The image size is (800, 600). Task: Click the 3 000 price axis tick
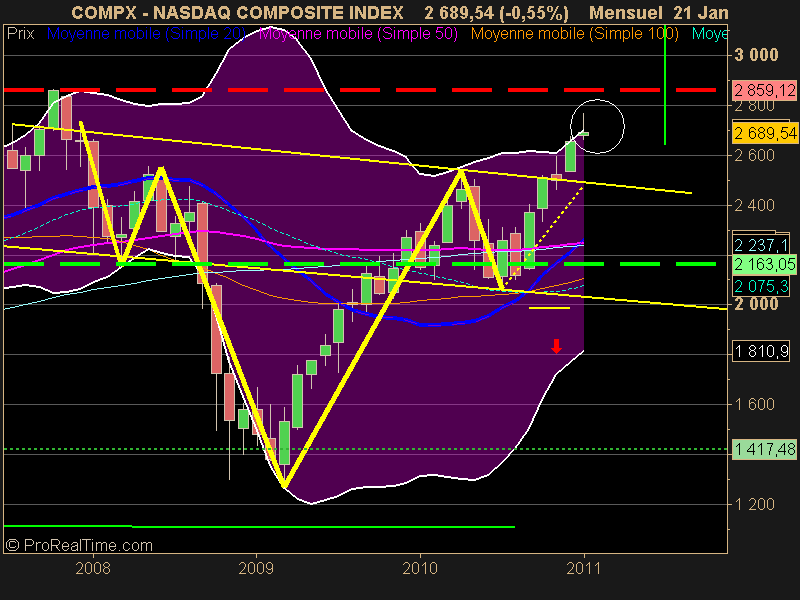[x=756, y=55]
